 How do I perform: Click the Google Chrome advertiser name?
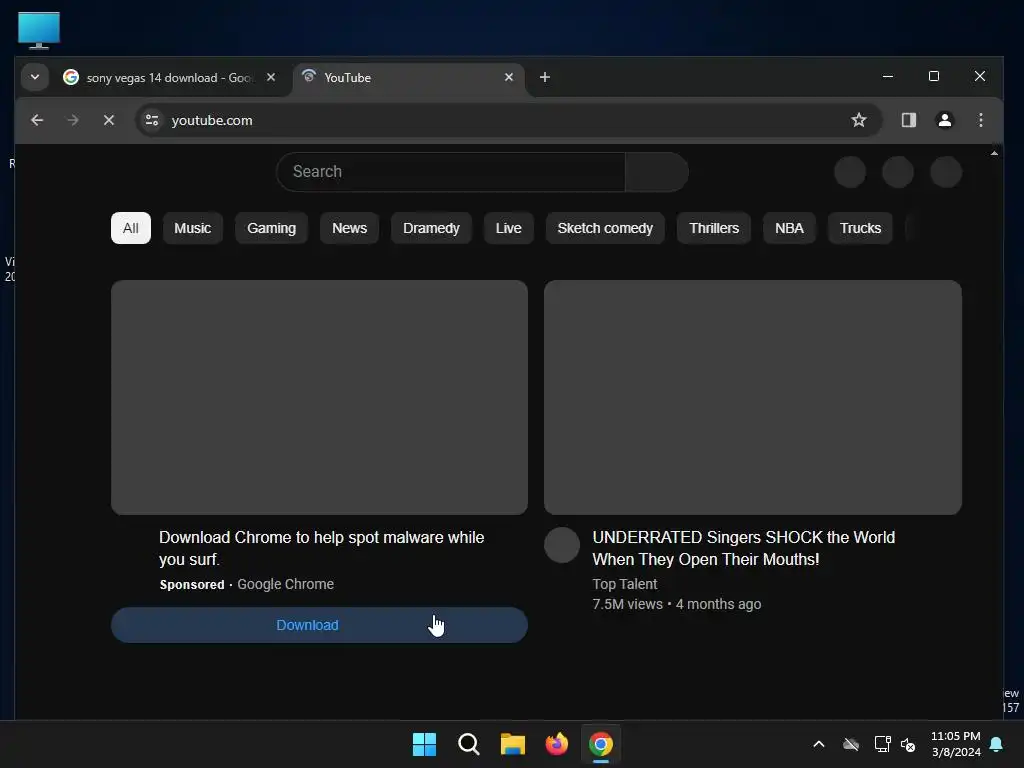[x=285, y=584]
